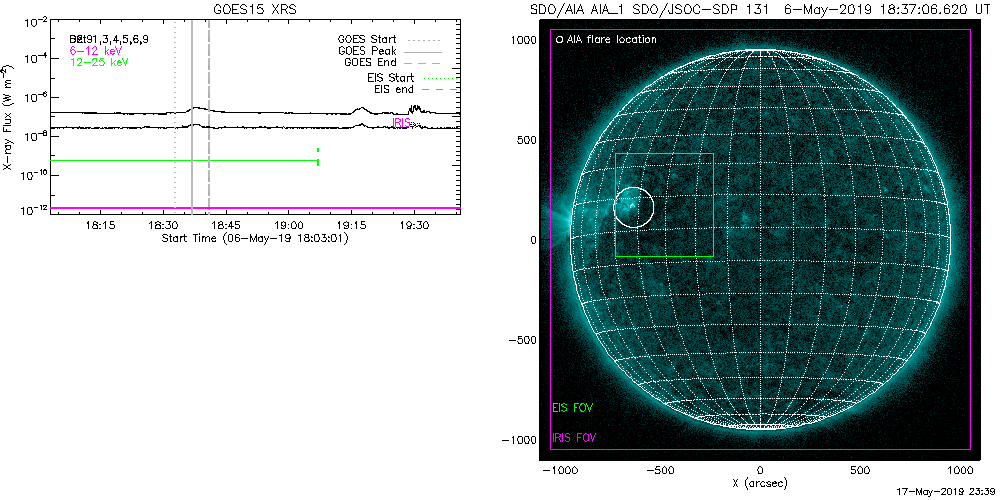Click the green EIS end tick marker
The image size is (1000, 500).
coord(318,156)
